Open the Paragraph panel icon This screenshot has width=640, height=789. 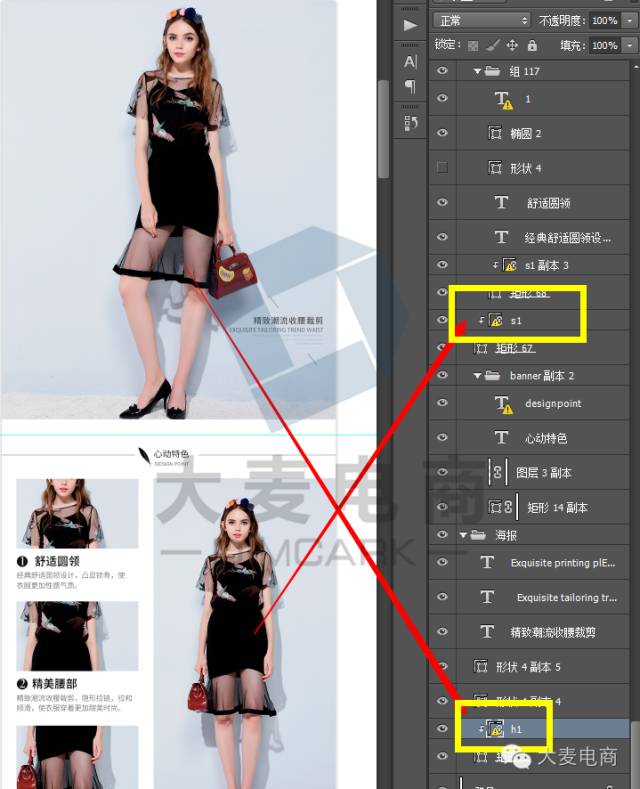tap(410, 87)
